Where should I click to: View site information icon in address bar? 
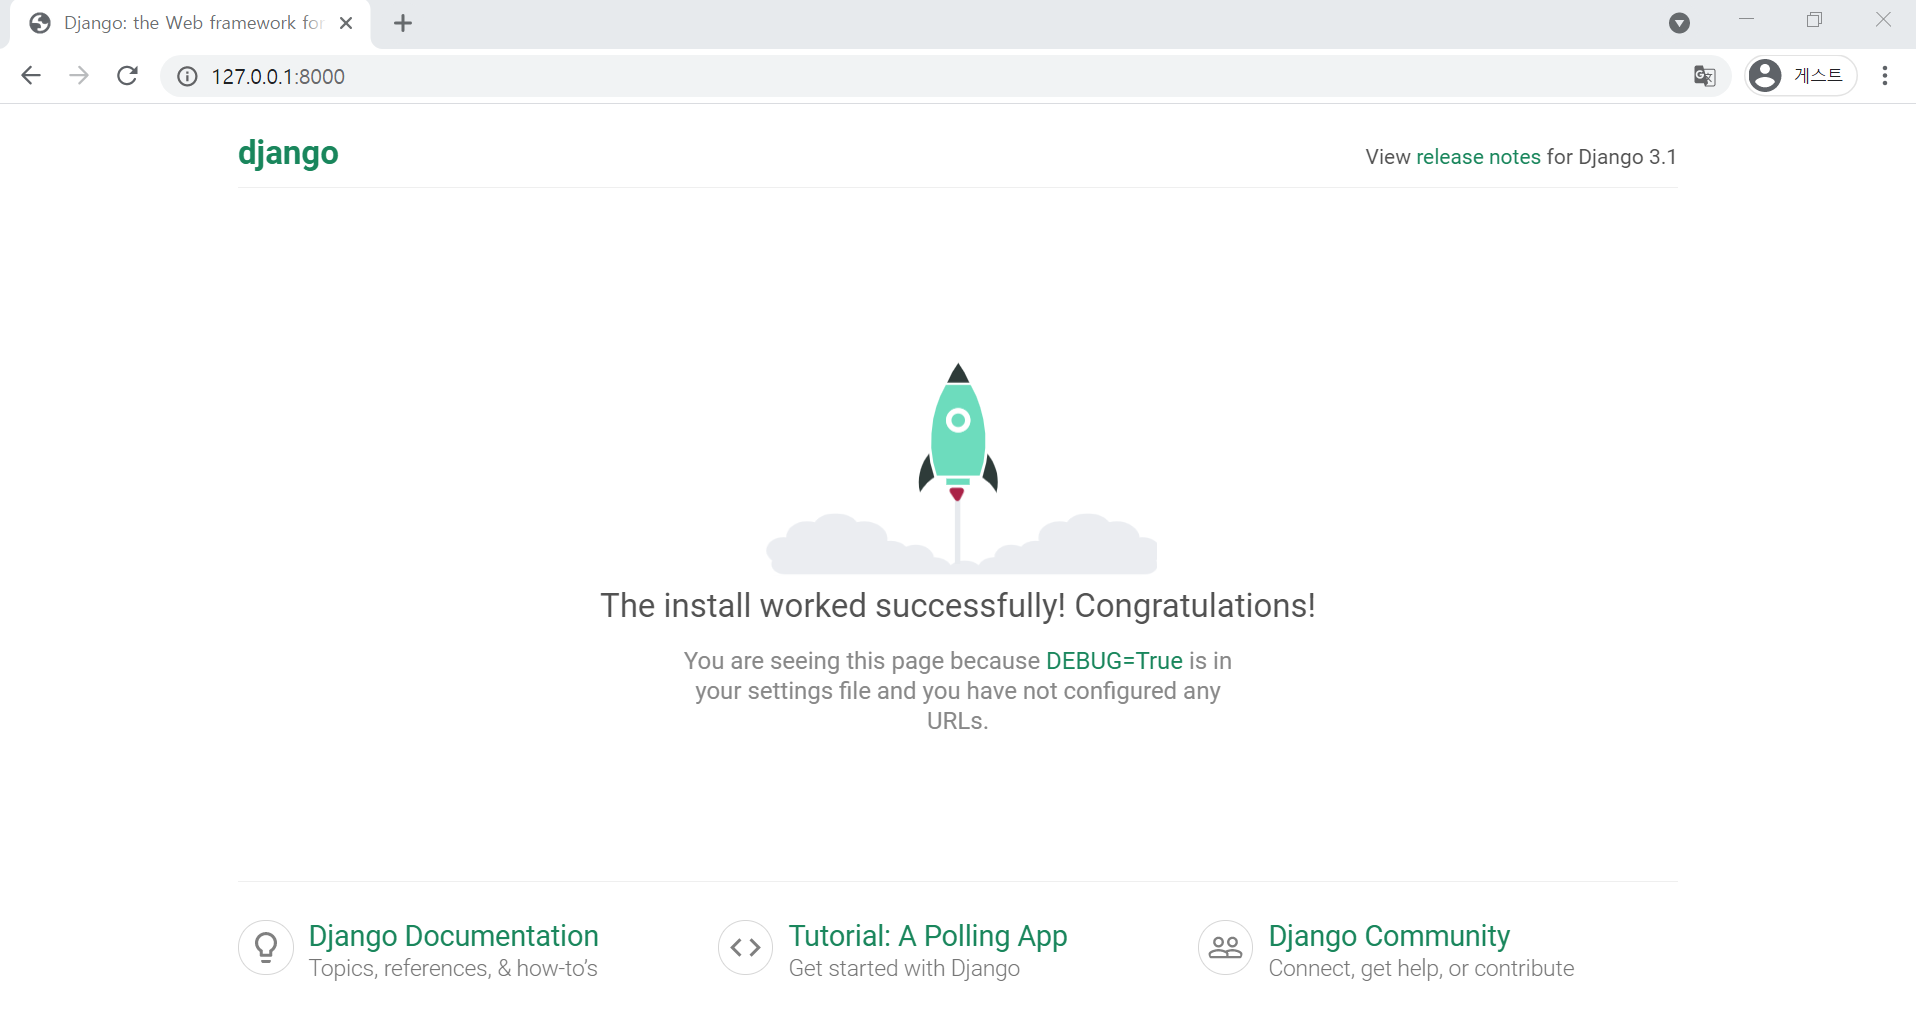[x=187, y=76]
